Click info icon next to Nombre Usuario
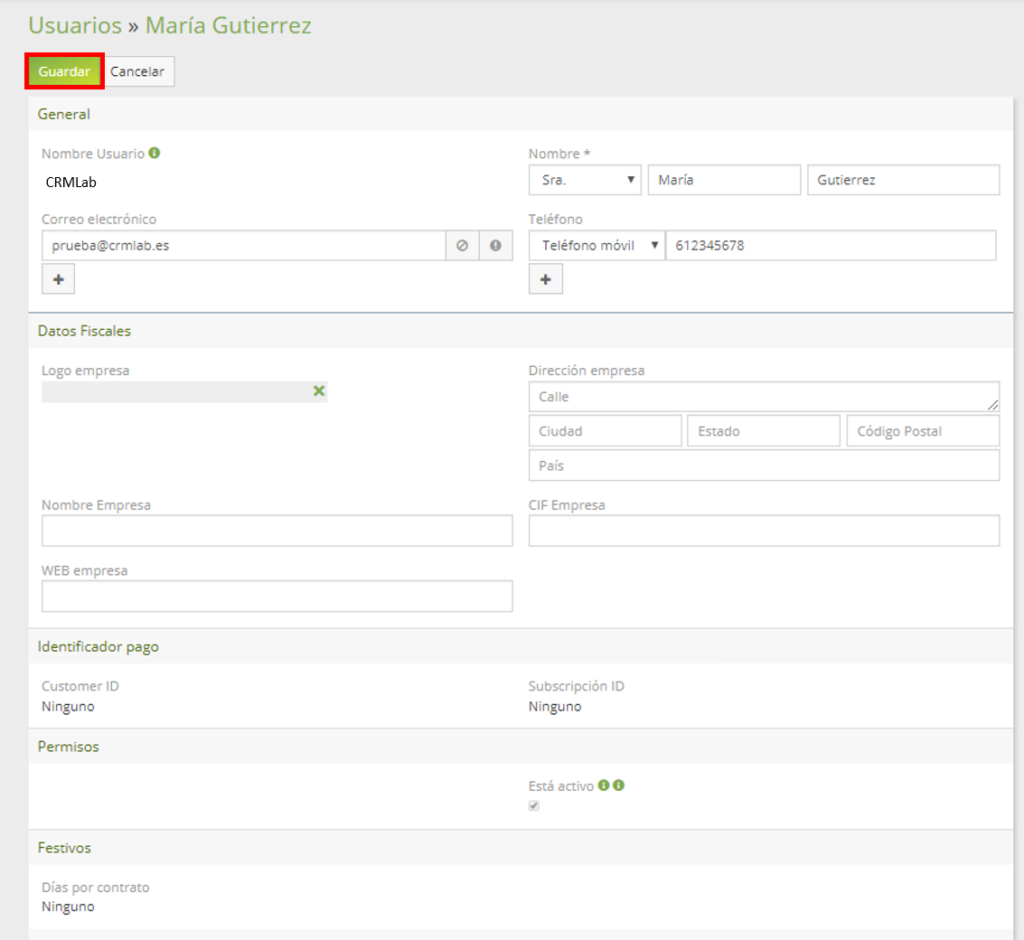 coord(154,153)
